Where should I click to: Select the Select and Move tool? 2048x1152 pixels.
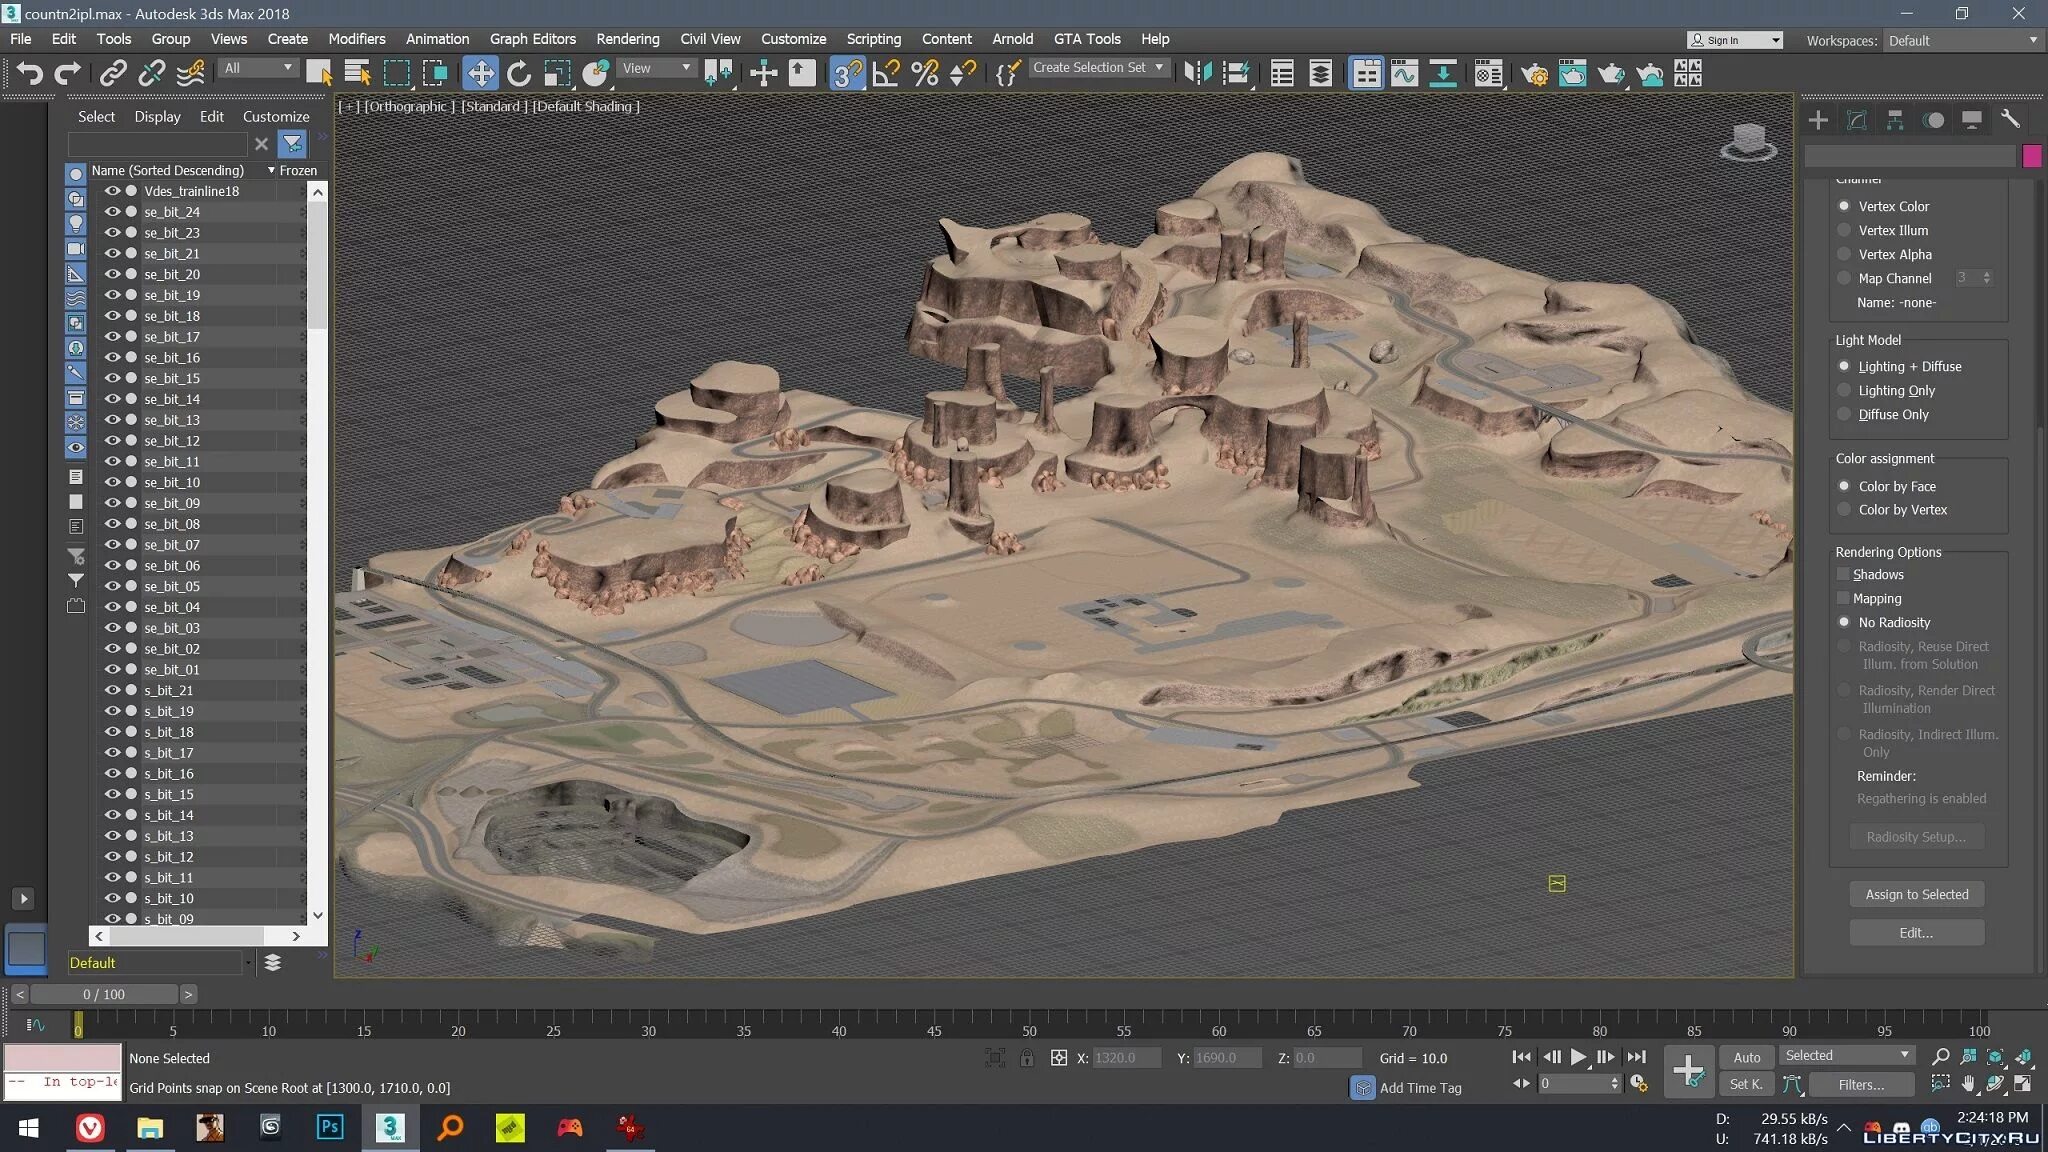480,73
